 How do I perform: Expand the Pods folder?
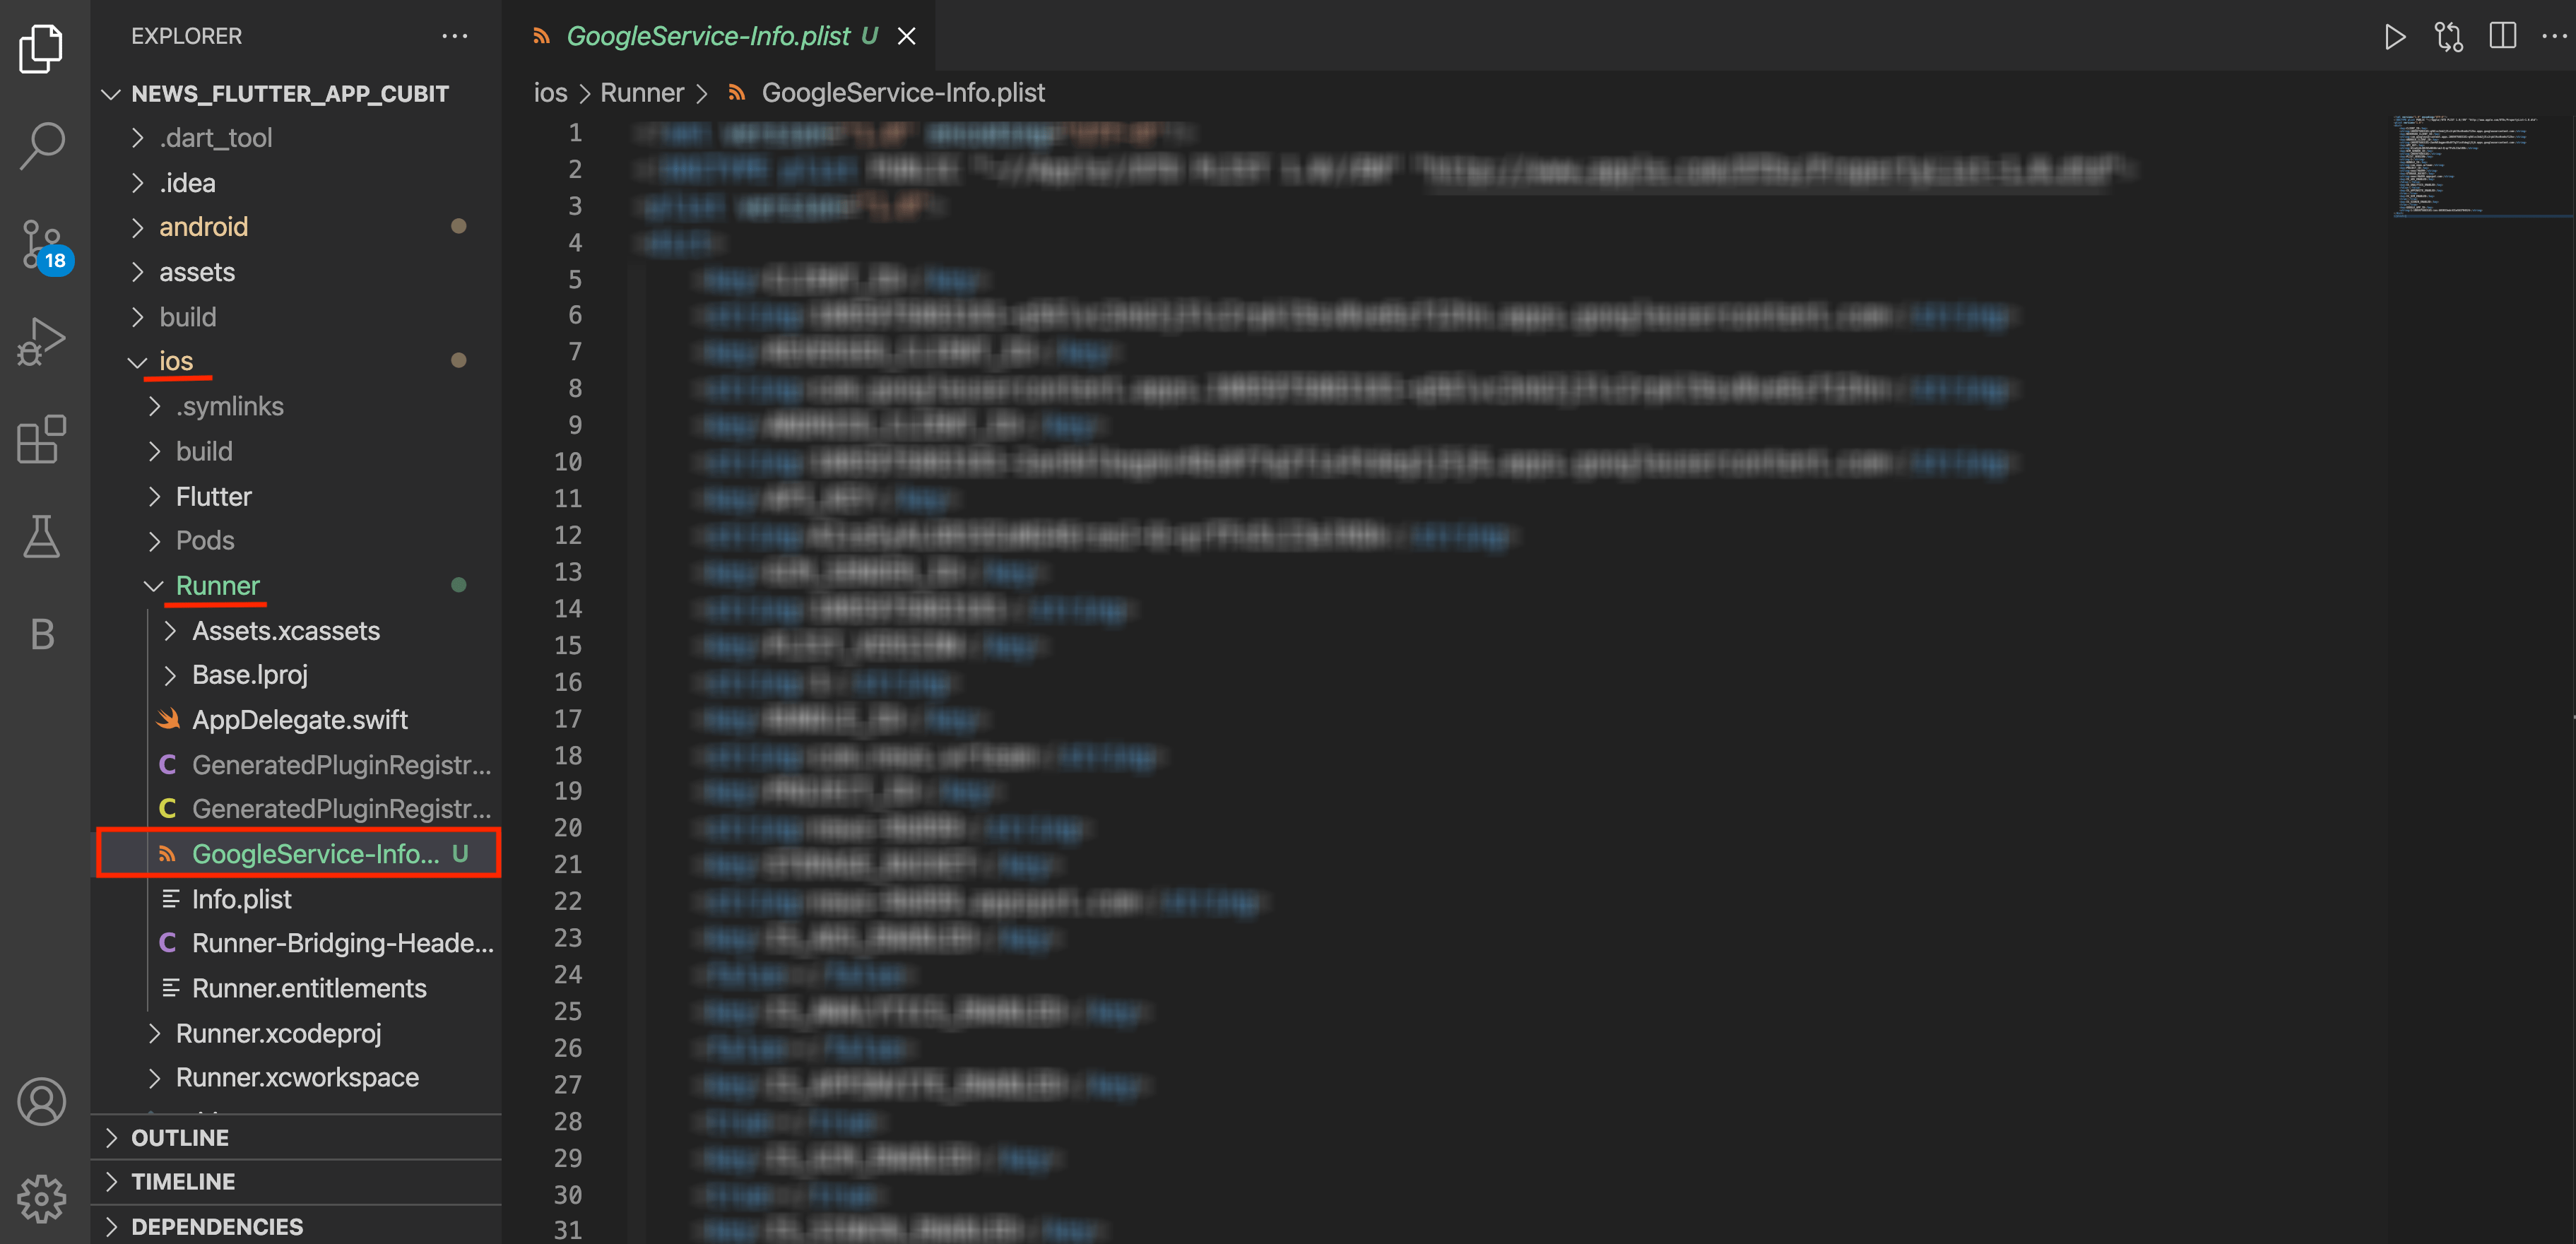205,541
